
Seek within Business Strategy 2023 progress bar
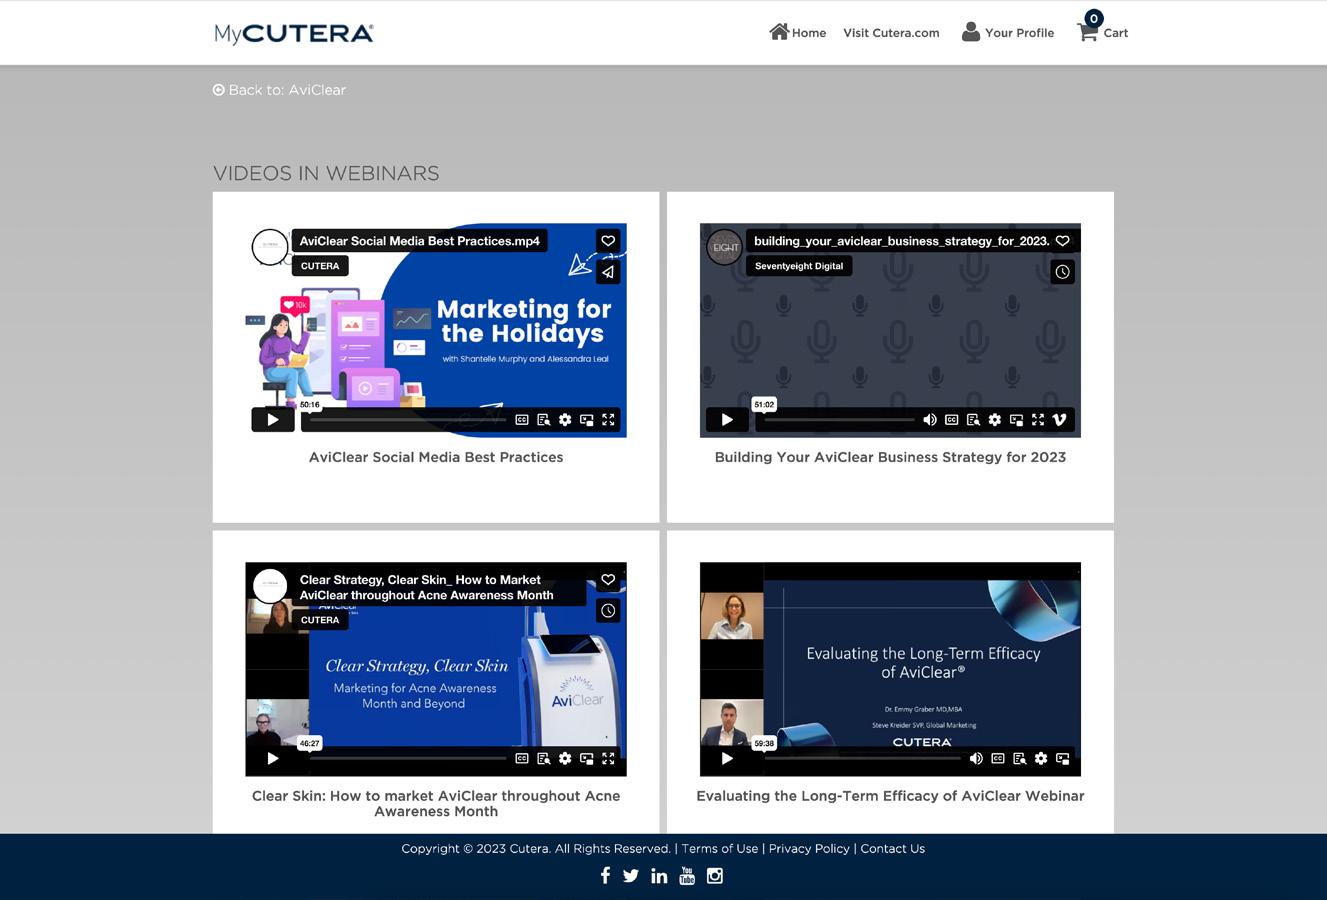coord(839,420)
